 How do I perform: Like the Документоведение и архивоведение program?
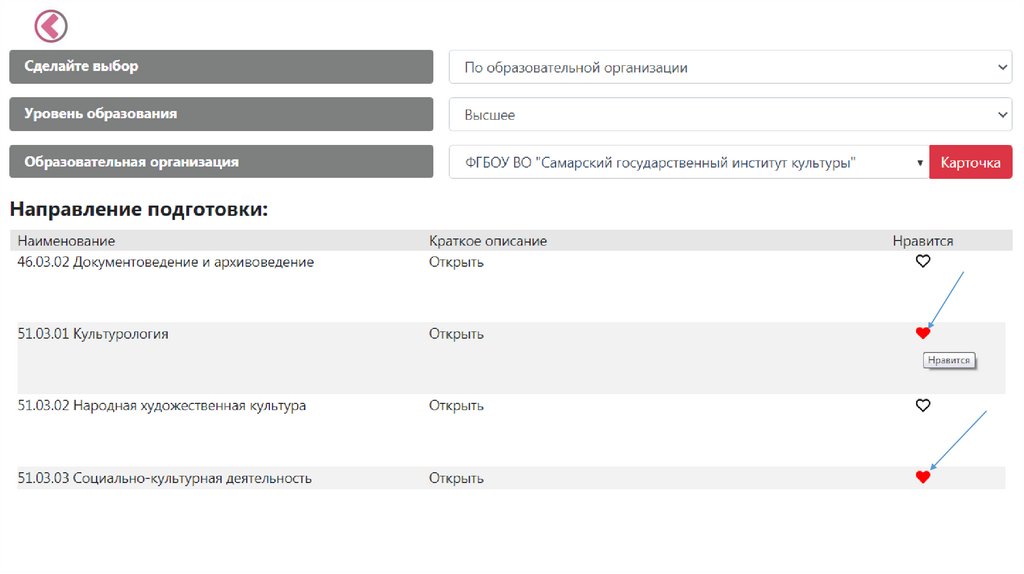coord(923,262)
